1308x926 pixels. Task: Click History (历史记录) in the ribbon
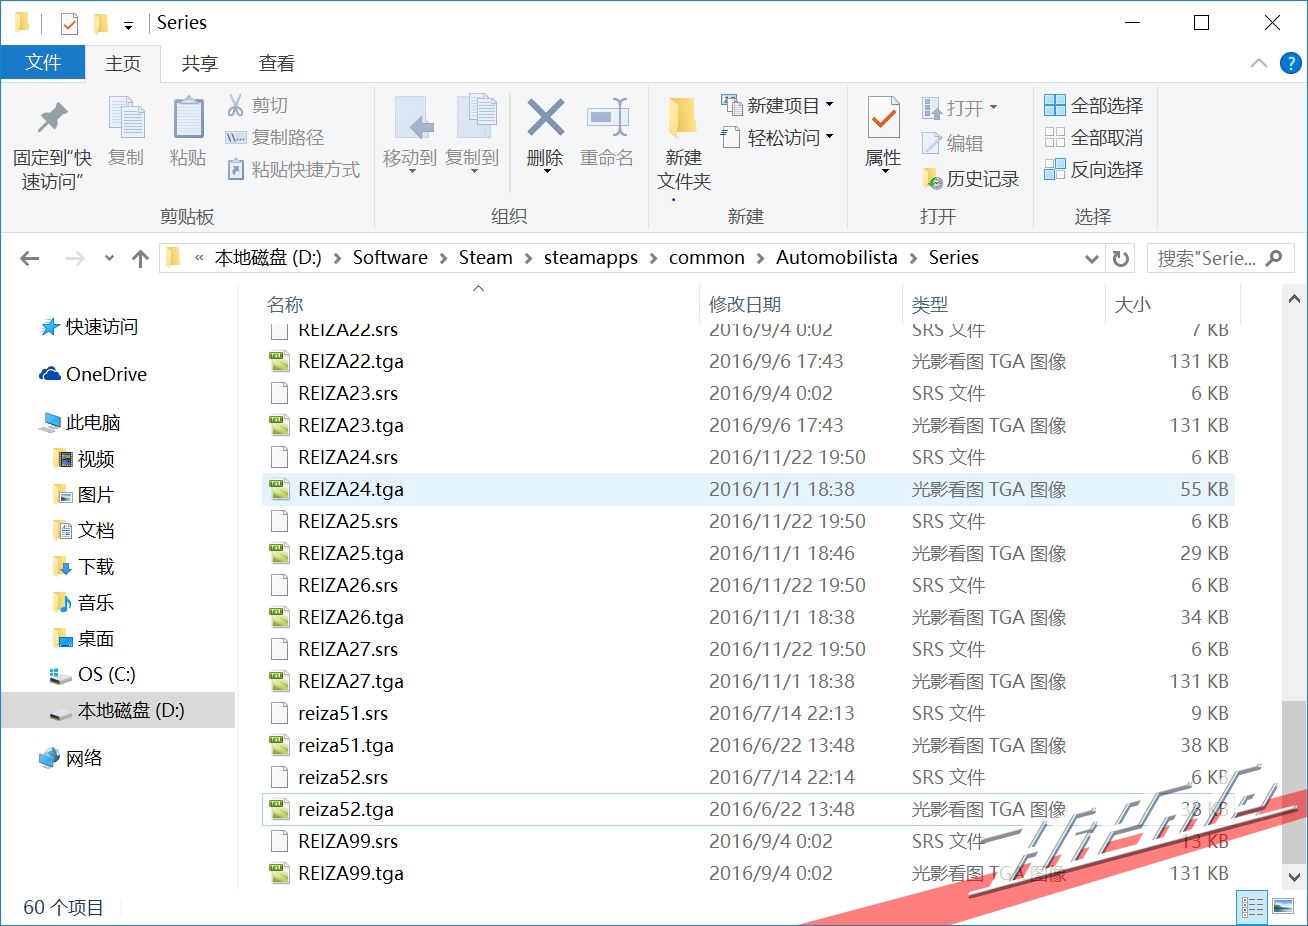[970, 179]
